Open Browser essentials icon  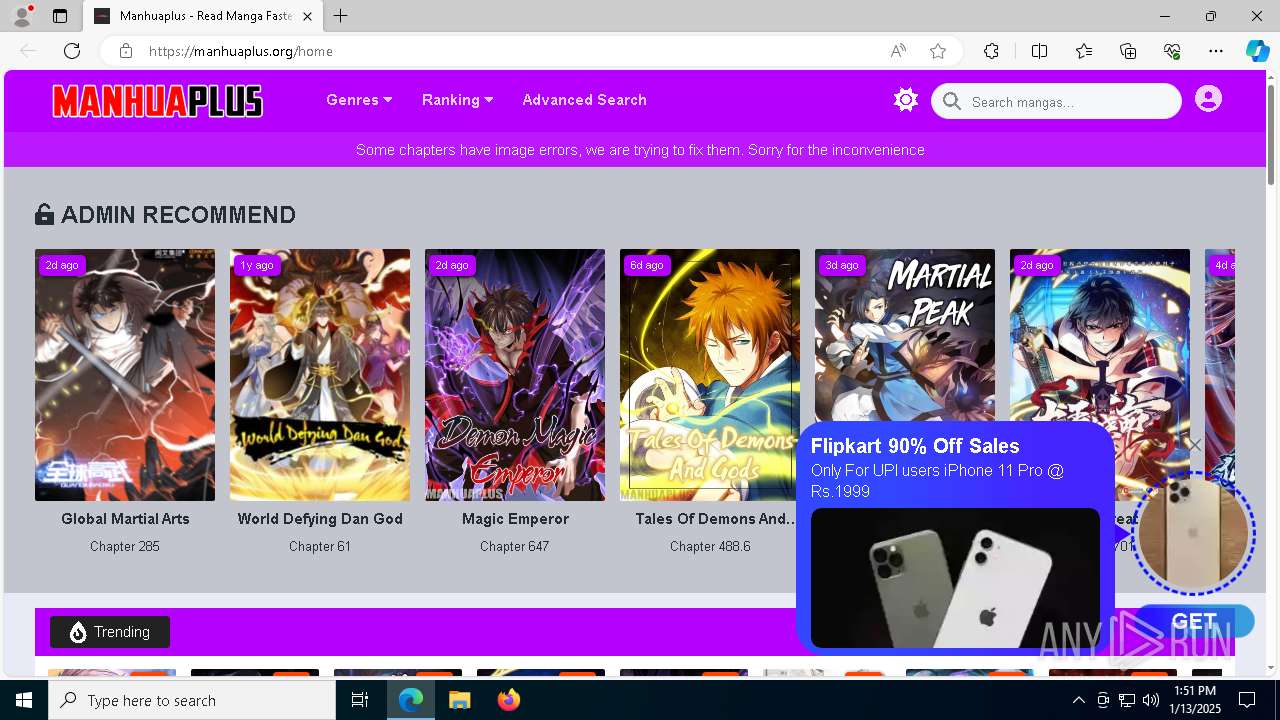pyautogui.click(x=1172, y=51)
